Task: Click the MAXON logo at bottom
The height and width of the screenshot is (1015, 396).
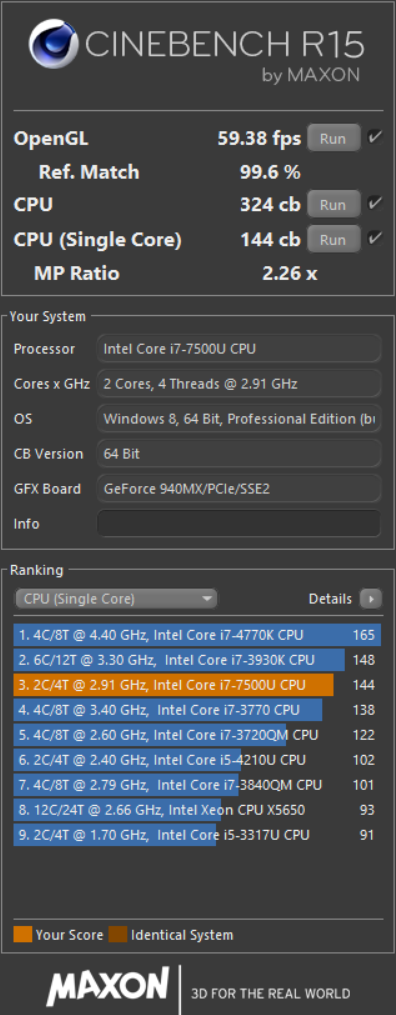Action: tap(107, 987)
